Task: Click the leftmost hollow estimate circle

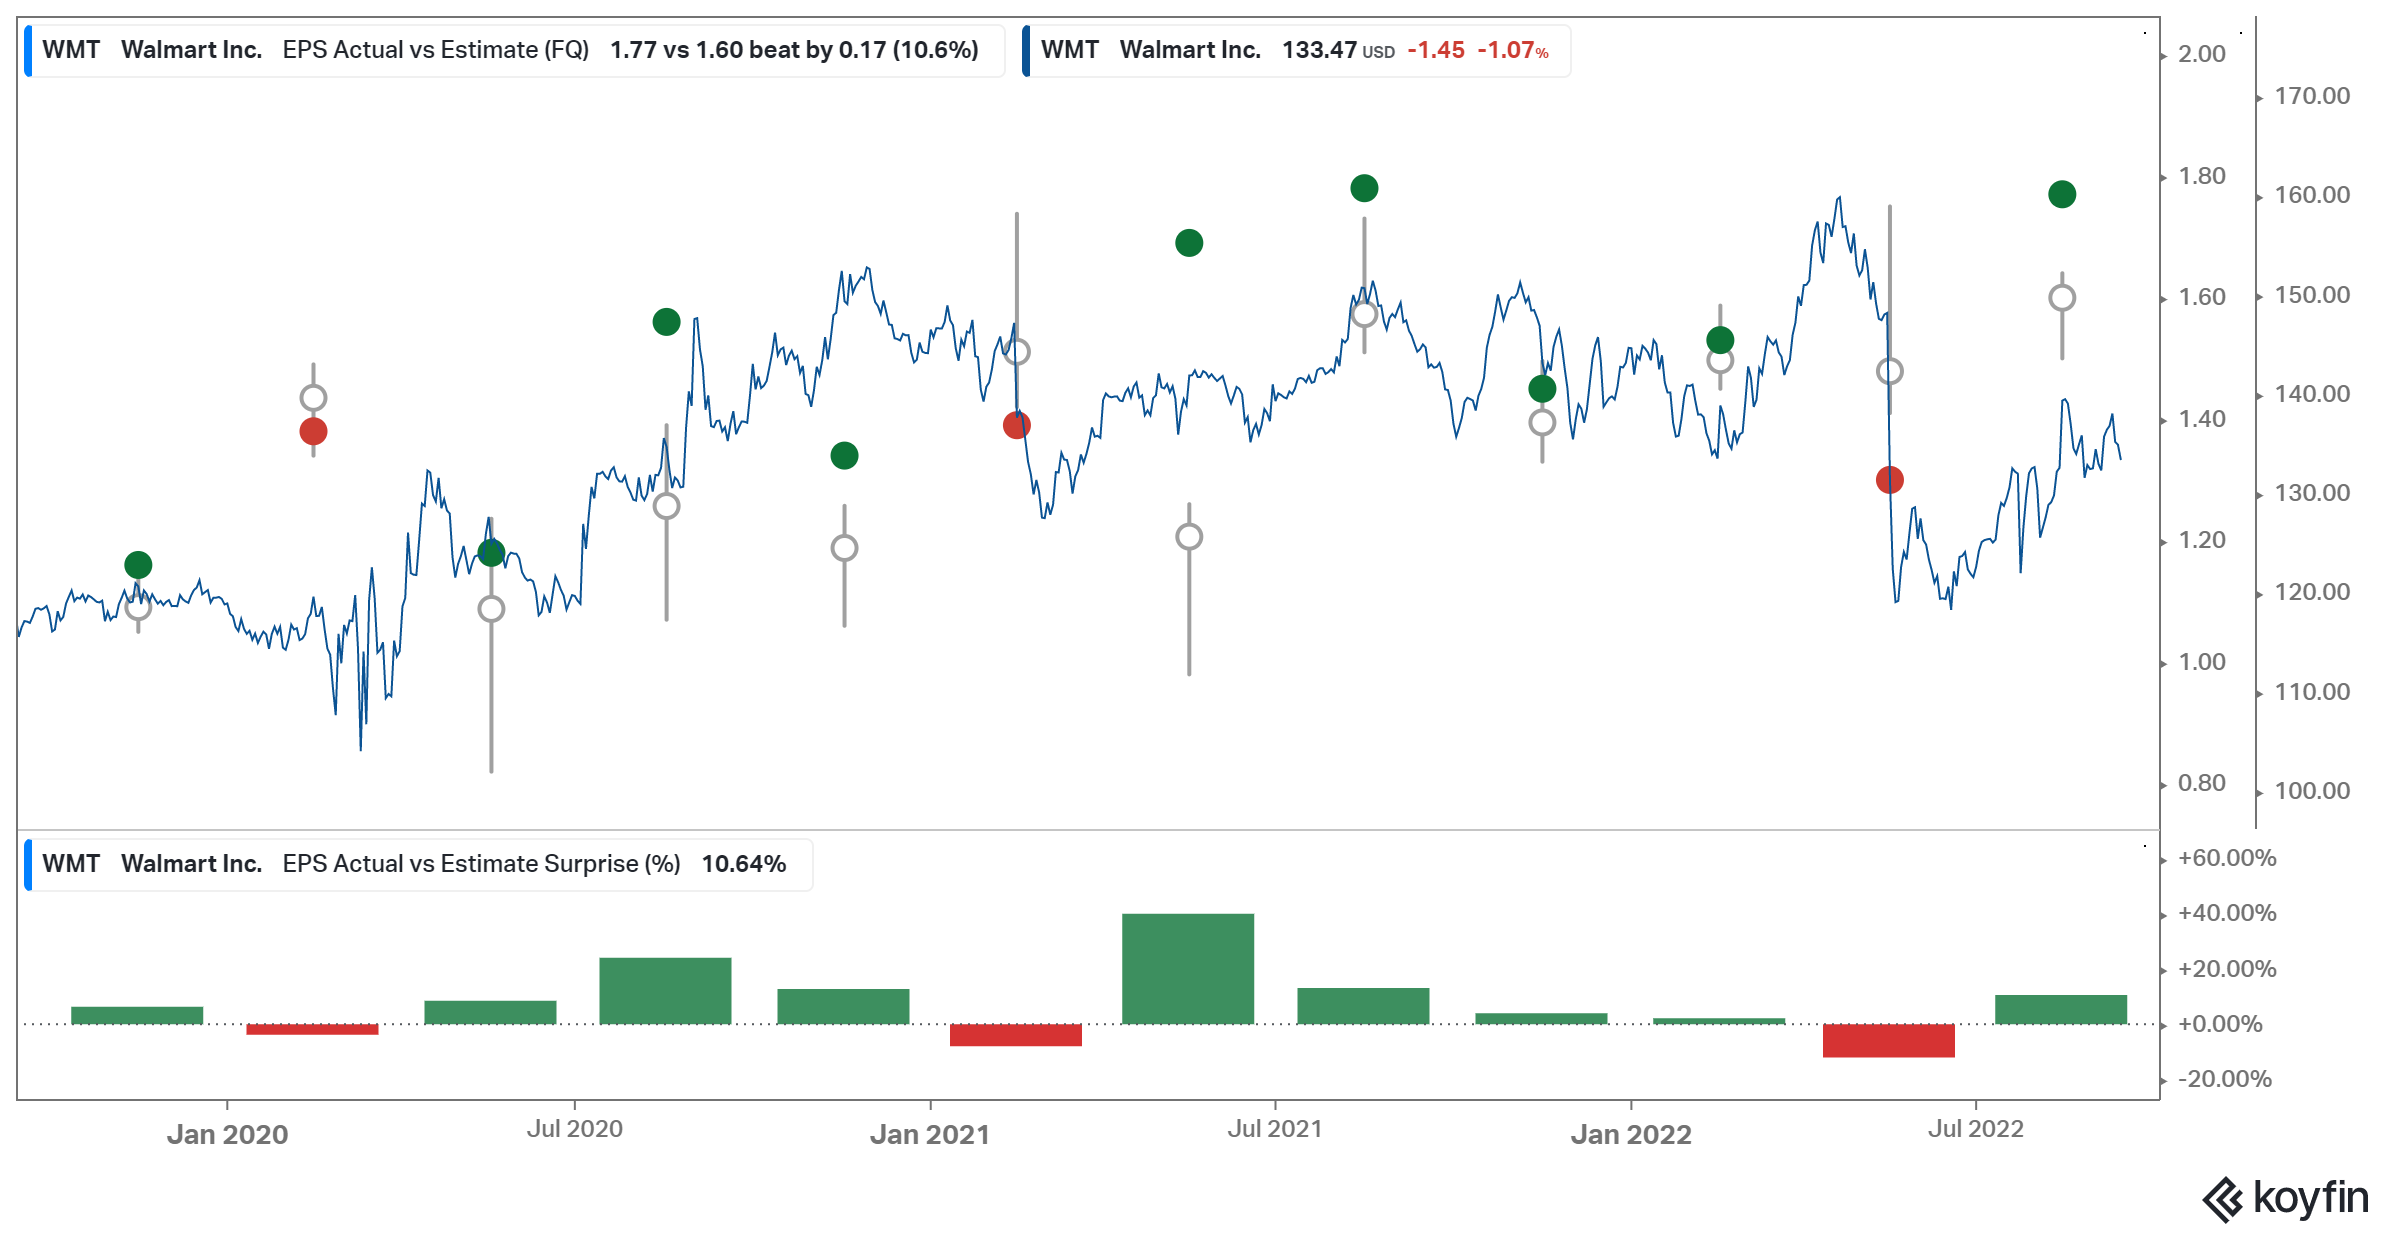Action: tap(138, 606)
